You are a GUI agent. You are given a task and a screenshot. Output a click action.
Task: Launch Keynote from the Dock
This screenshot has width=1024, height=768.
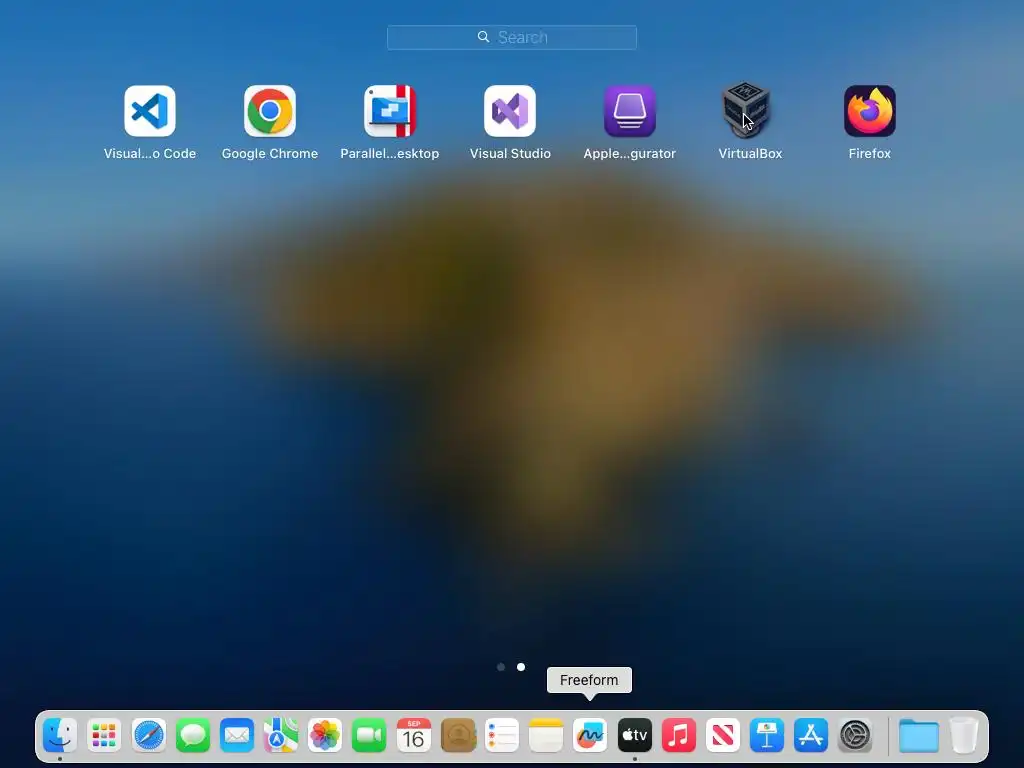pos(767,735)
